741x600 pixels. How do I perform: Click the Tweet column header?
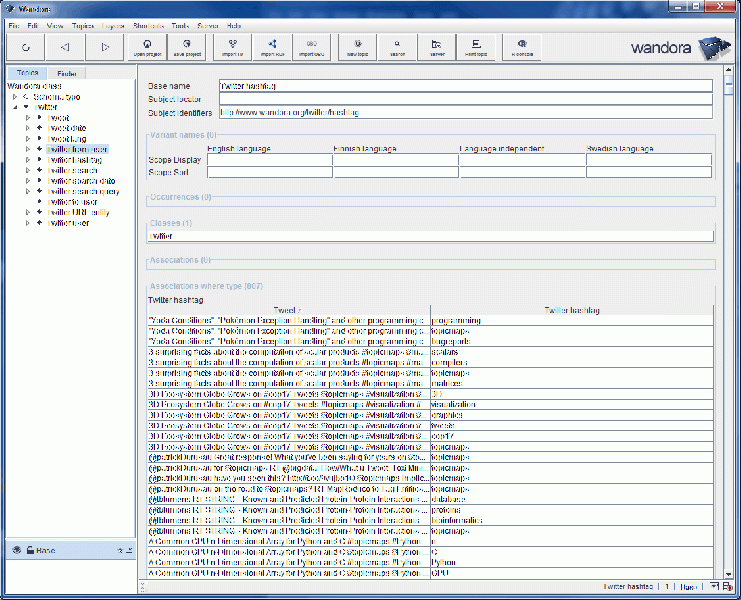pyautogui.click(x=288, y=310)
